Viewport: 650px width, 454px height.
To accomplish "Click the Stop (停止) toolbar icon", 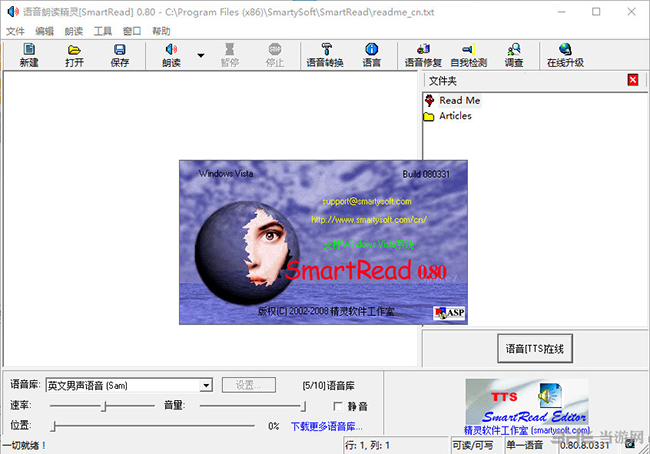I will click(x=274, y=55).
